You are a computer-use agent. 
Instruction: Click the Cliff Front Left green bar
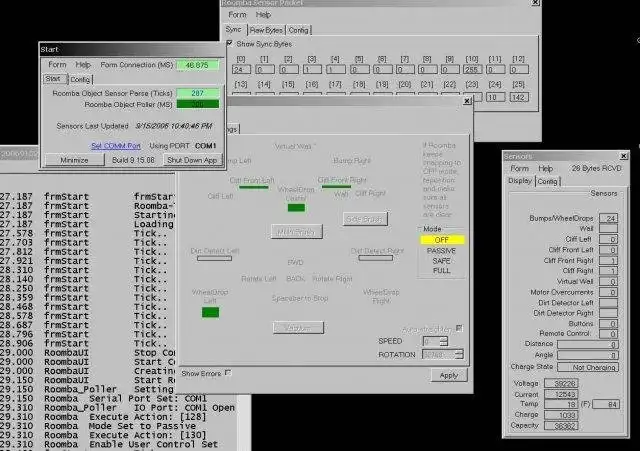tap(254, 187)
